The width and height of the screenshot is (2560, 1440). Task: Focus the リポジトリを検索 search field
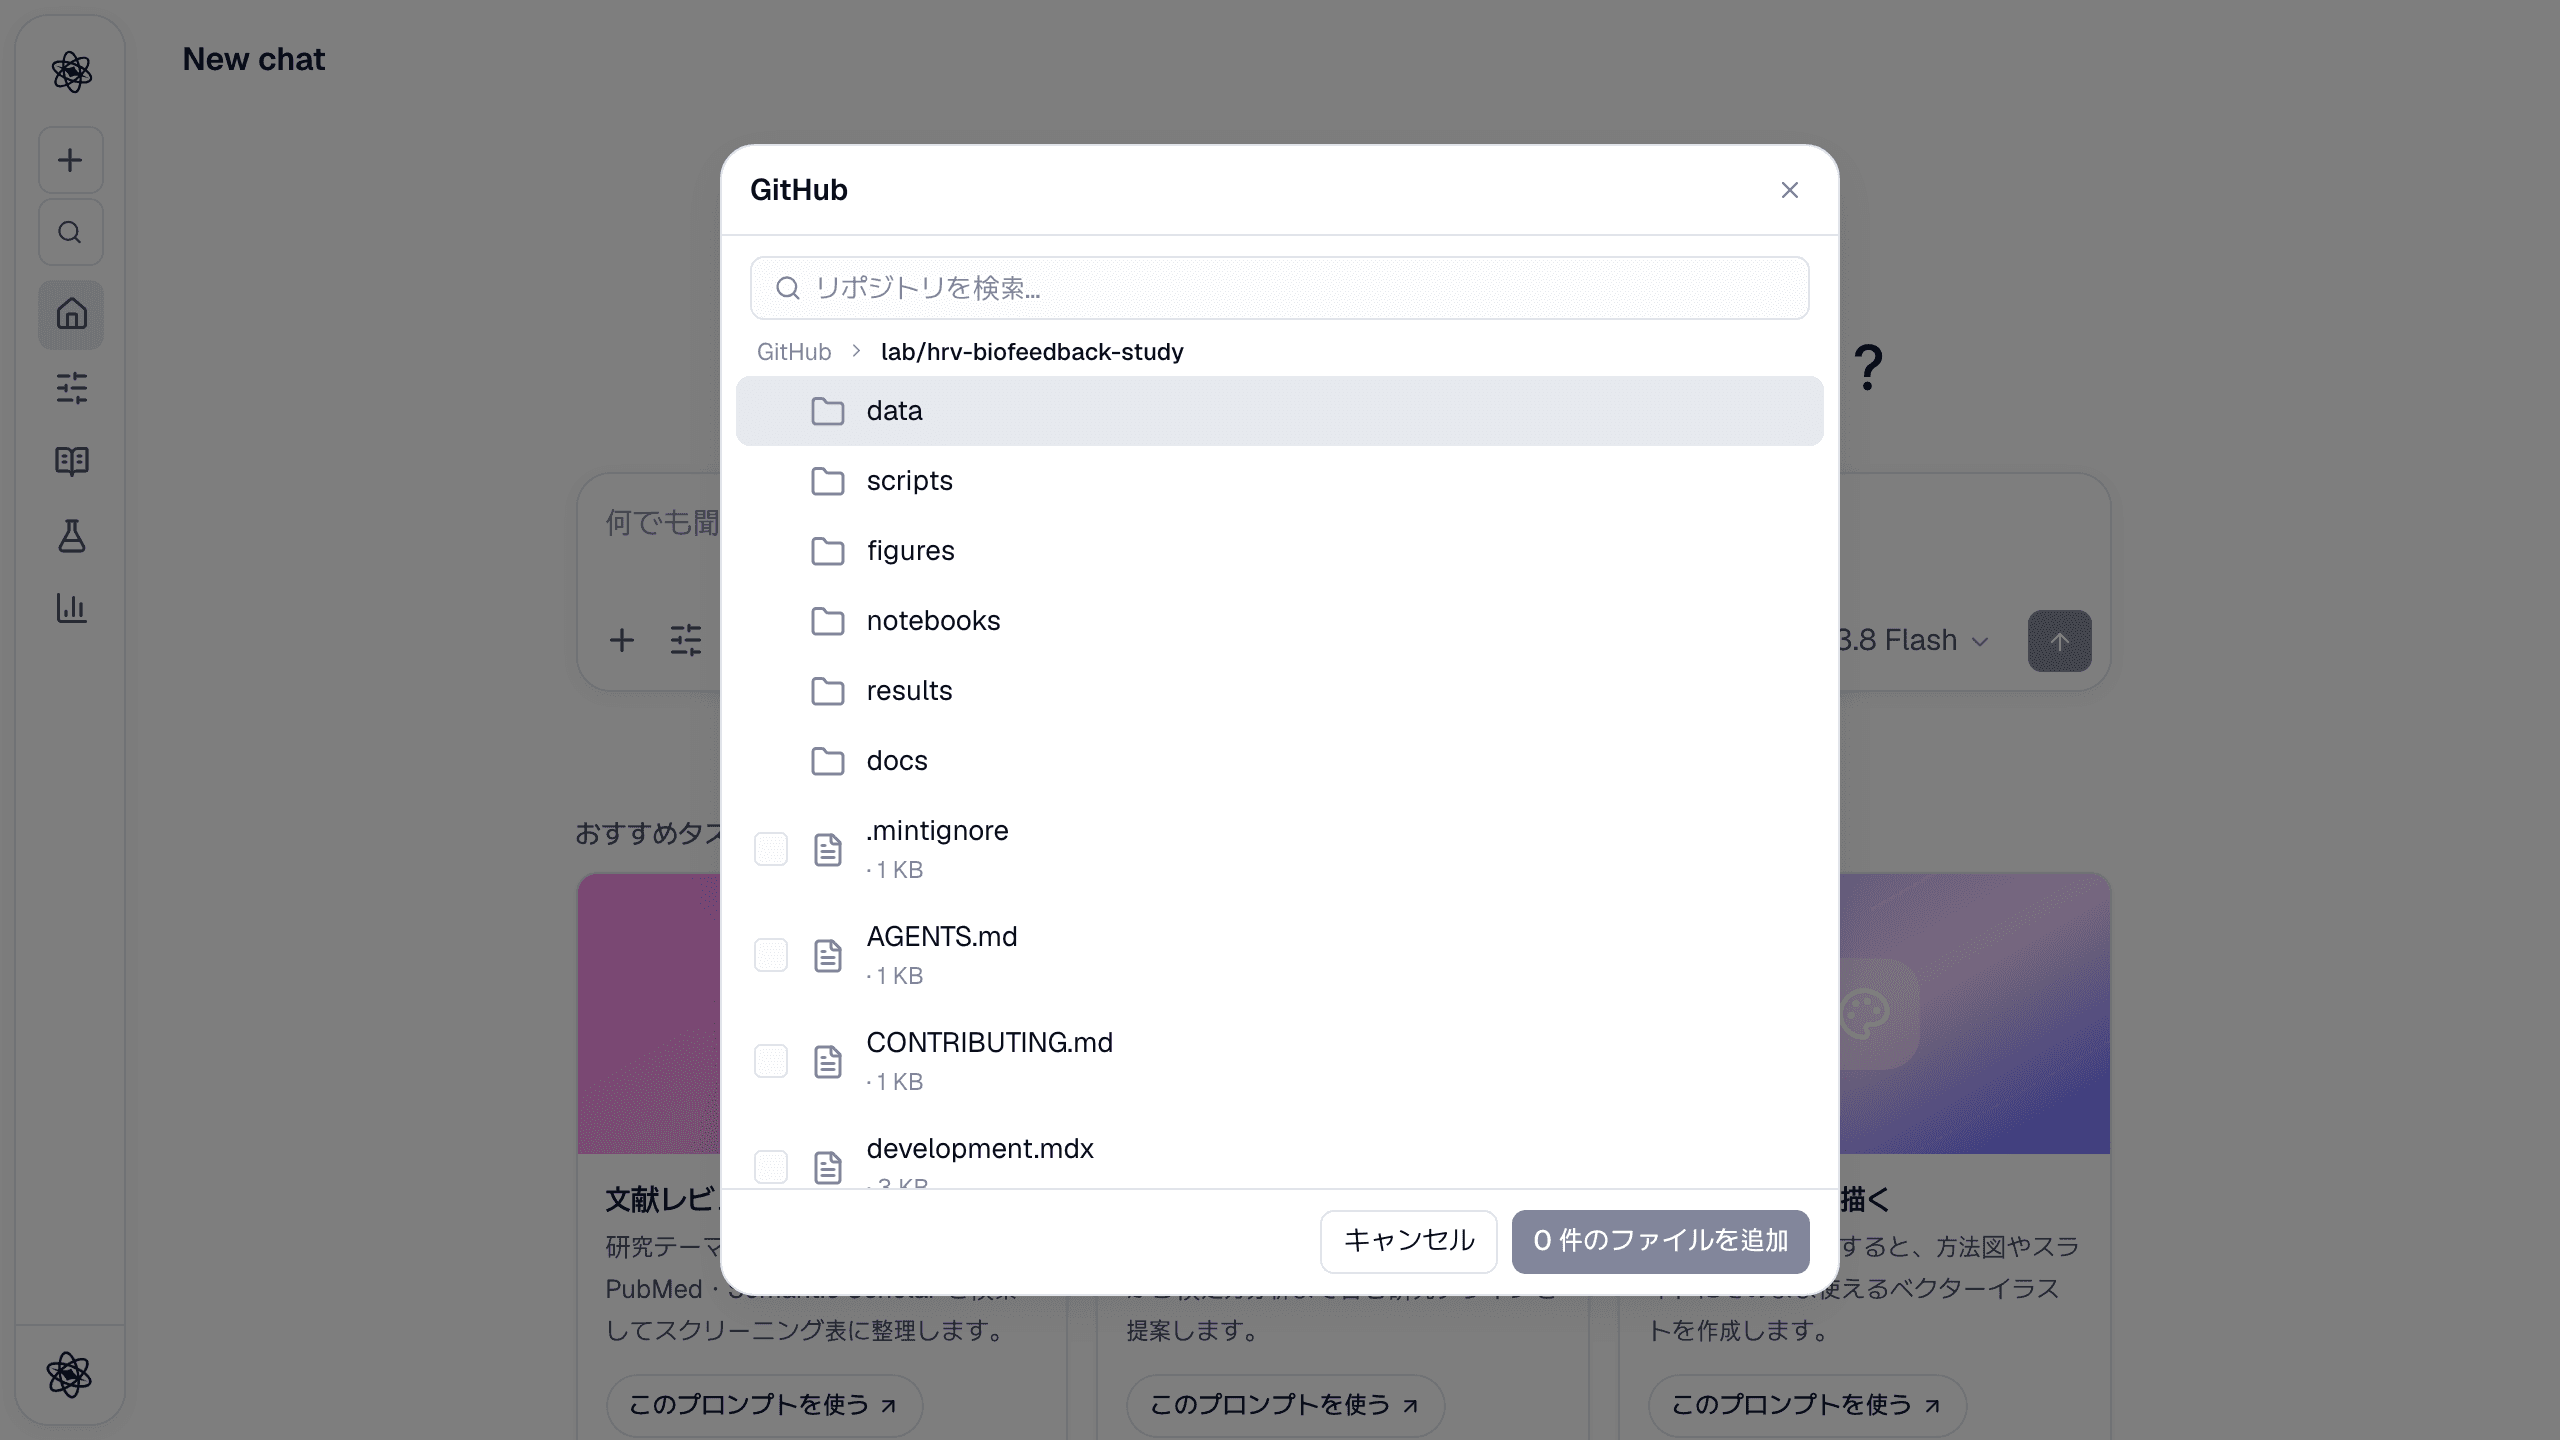pos(1280,288)
